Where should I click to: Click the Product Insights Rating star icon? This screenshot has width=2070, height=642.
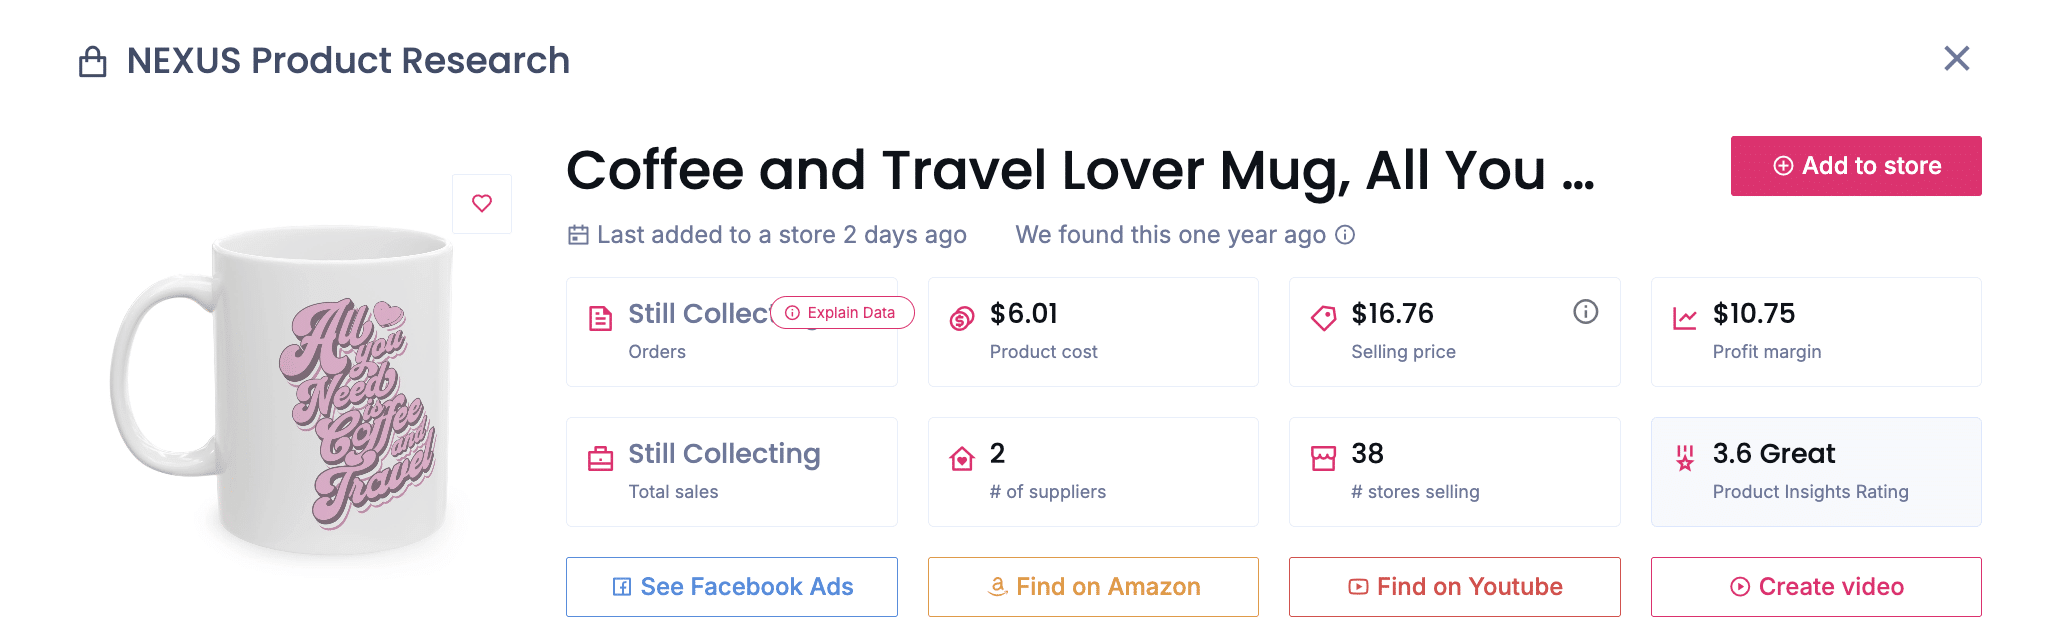1686,457
